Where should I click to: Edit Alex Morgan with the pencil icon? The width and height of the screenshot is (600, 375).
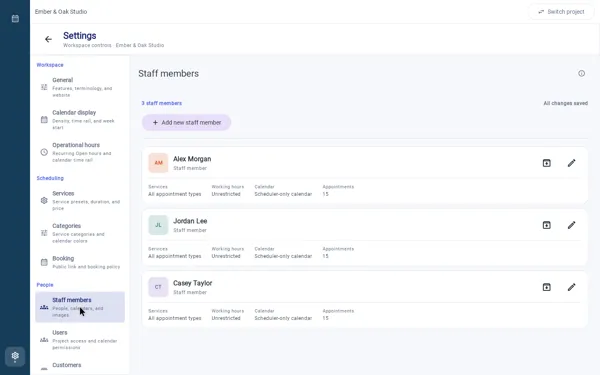571,163
